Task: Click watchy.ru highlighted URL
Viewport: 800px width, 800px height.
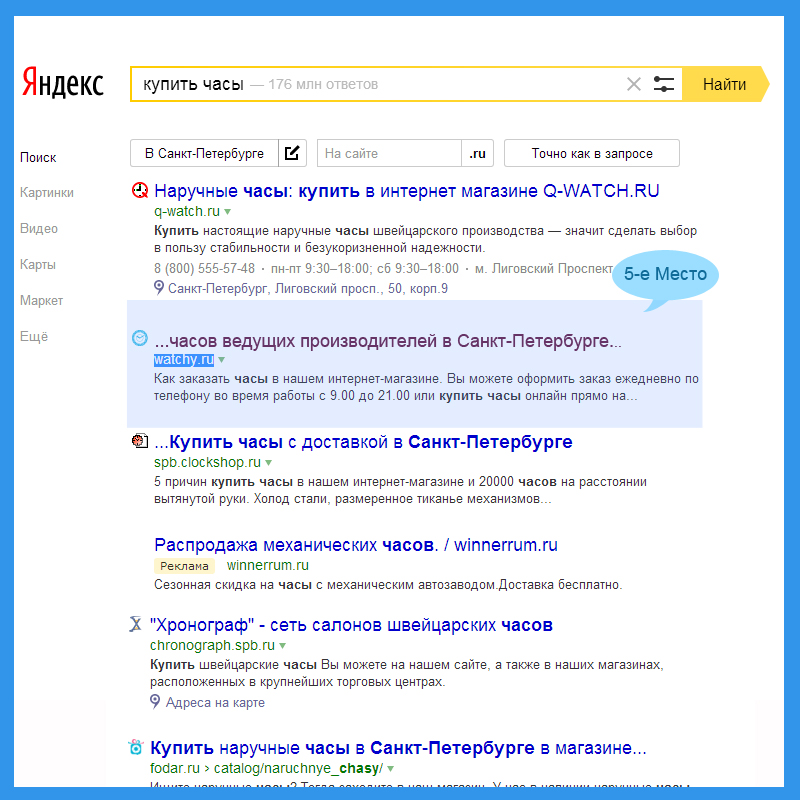Action: [x=184, y=360]
